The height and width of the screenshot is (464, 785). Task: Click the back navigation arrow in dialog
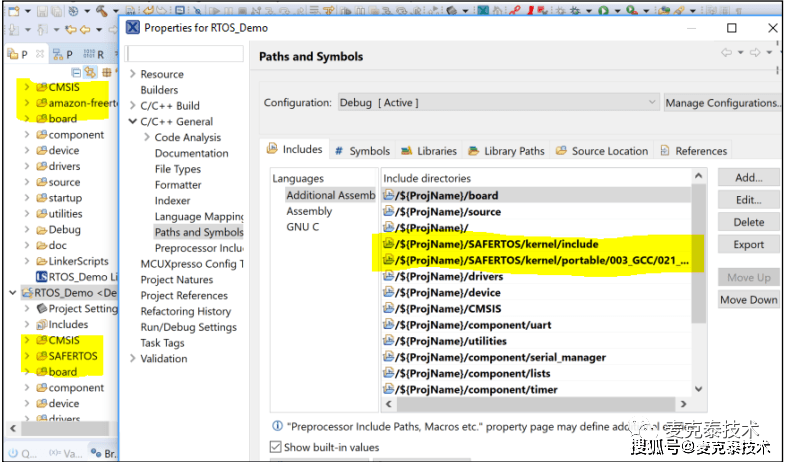726,54
